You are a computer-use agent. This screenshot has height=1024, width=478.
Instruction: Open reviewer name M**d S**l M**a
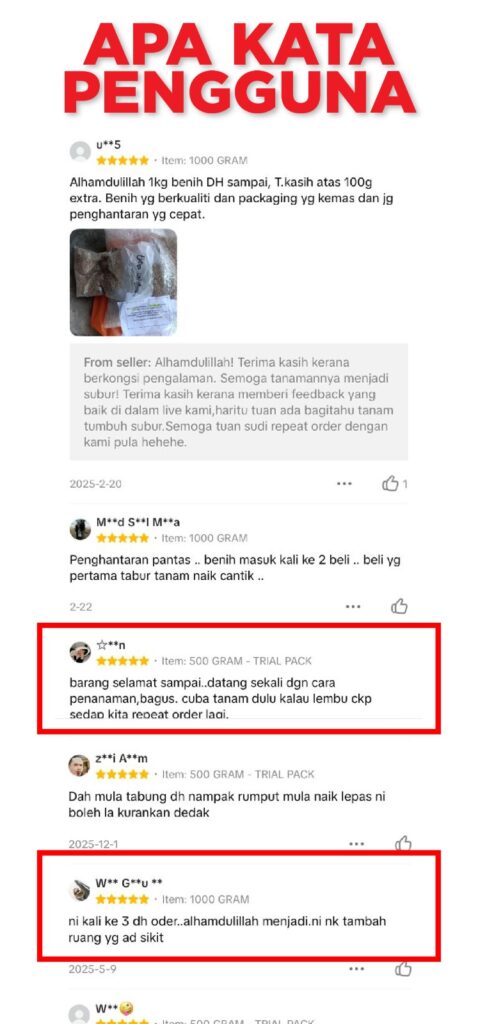click(x=138, y=522)
